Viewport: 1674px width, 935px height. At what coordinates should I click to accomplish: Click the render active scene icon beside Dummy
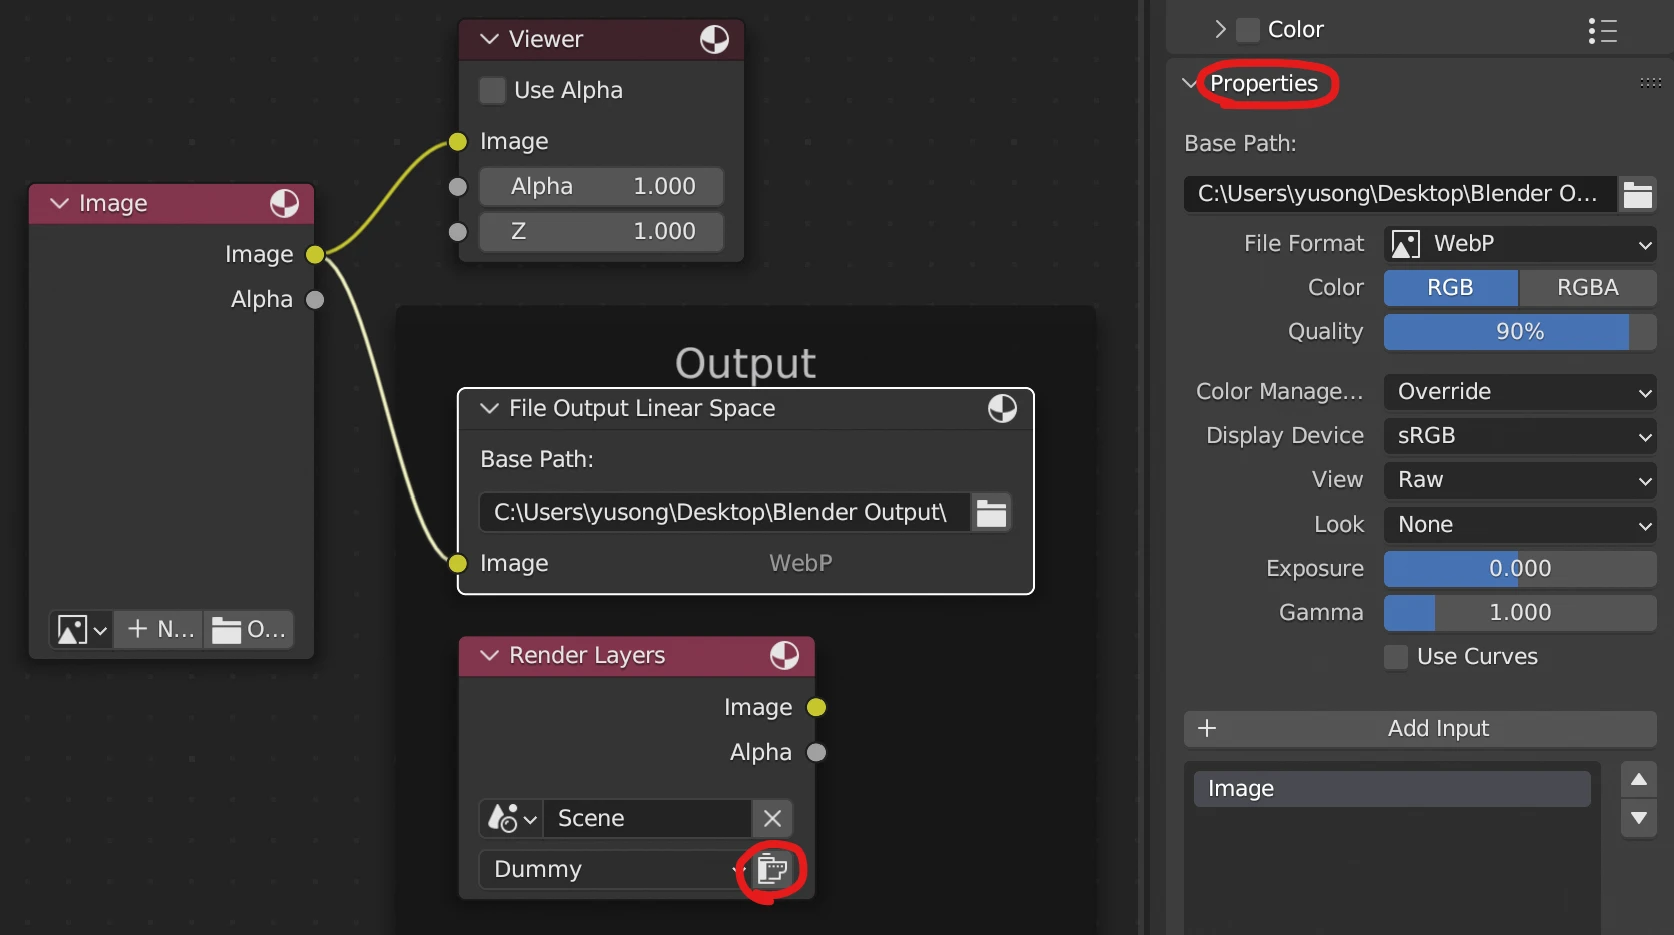pos(772,870)
